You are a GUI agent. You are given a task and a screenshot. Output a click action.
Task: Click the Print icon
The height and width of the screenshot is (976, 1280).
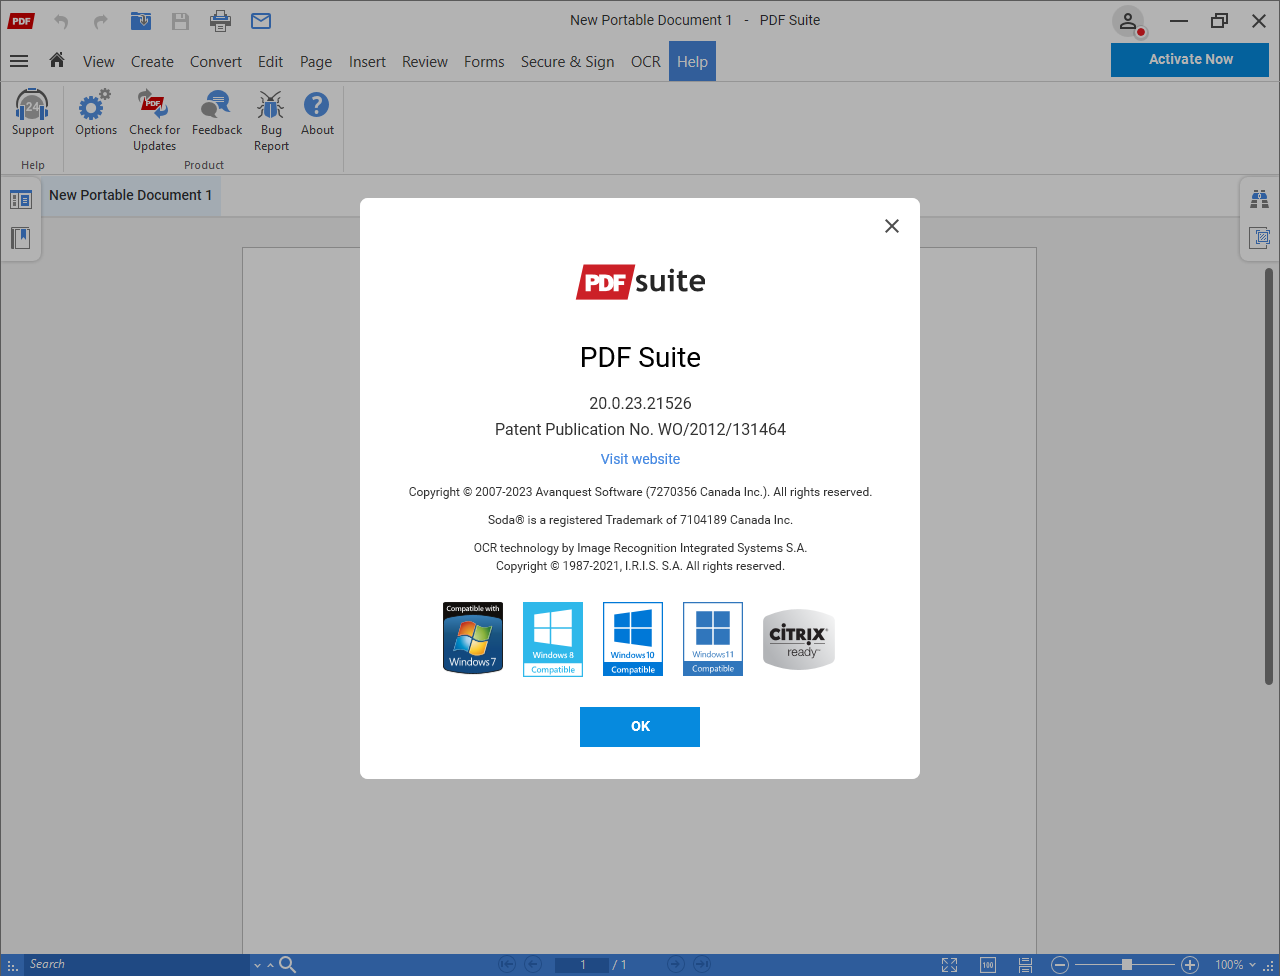tap(221, 21)
